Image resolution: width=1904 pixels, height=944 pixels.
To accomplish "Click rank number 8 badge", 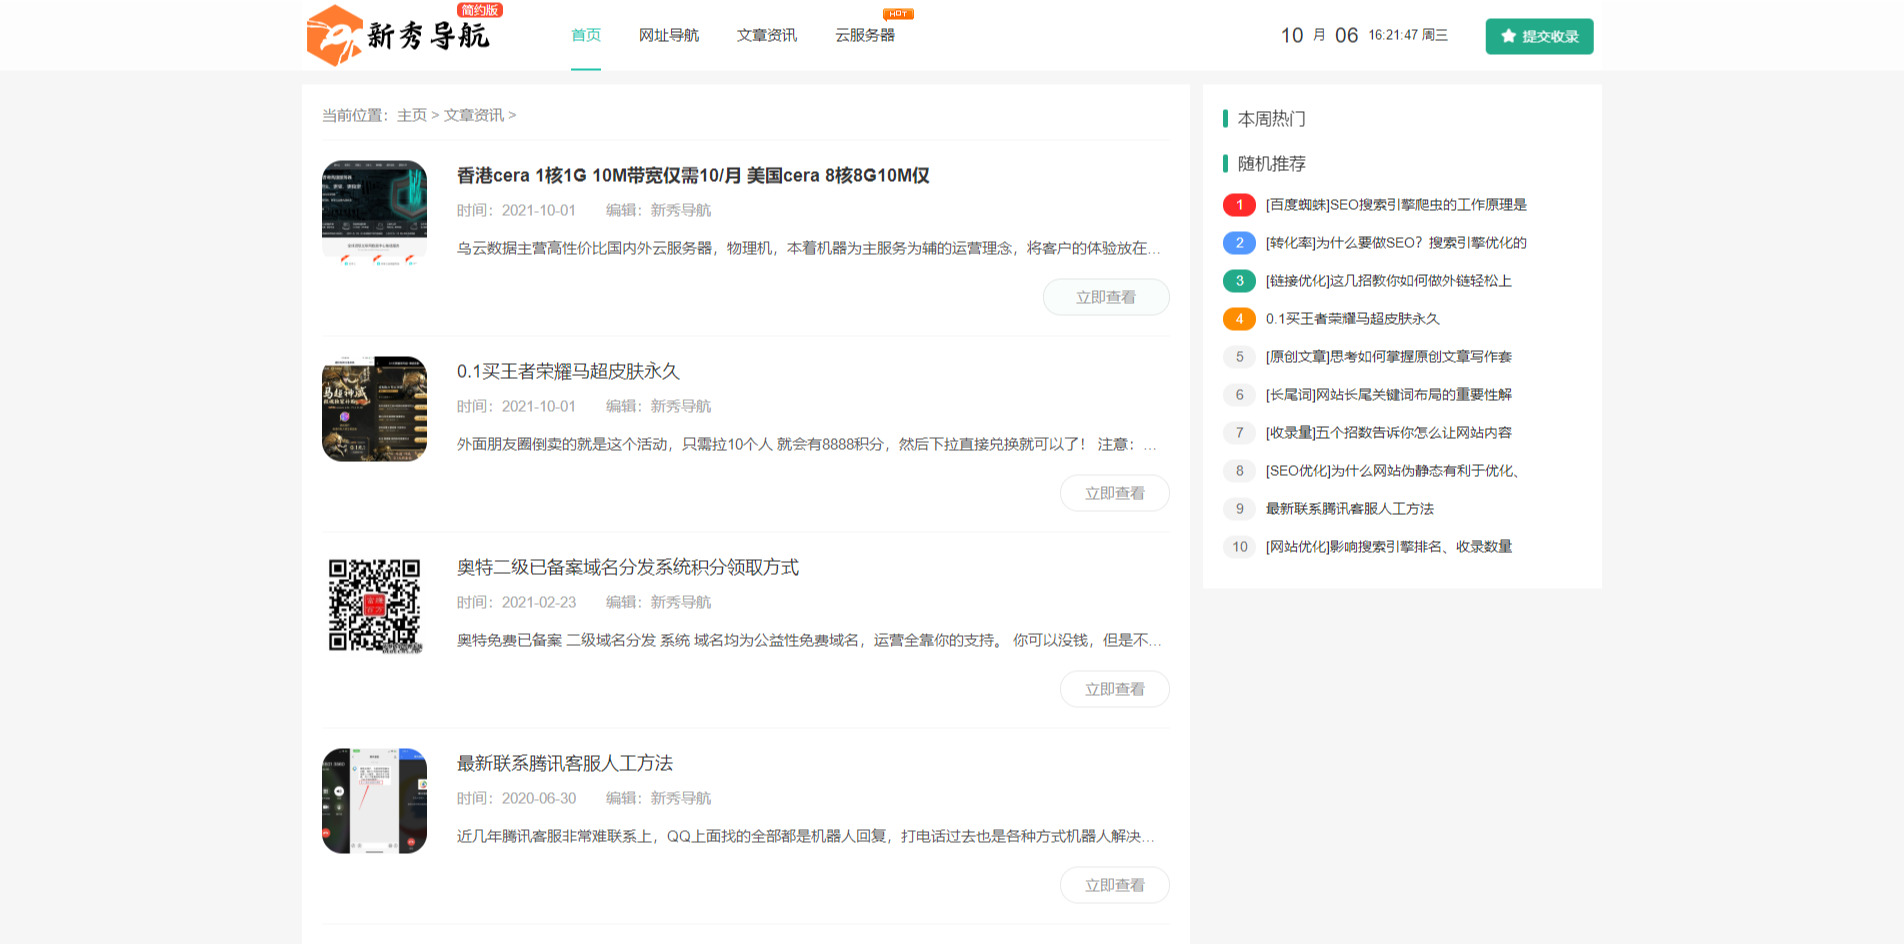I will pyautogui.click(x=1239, y=471).
